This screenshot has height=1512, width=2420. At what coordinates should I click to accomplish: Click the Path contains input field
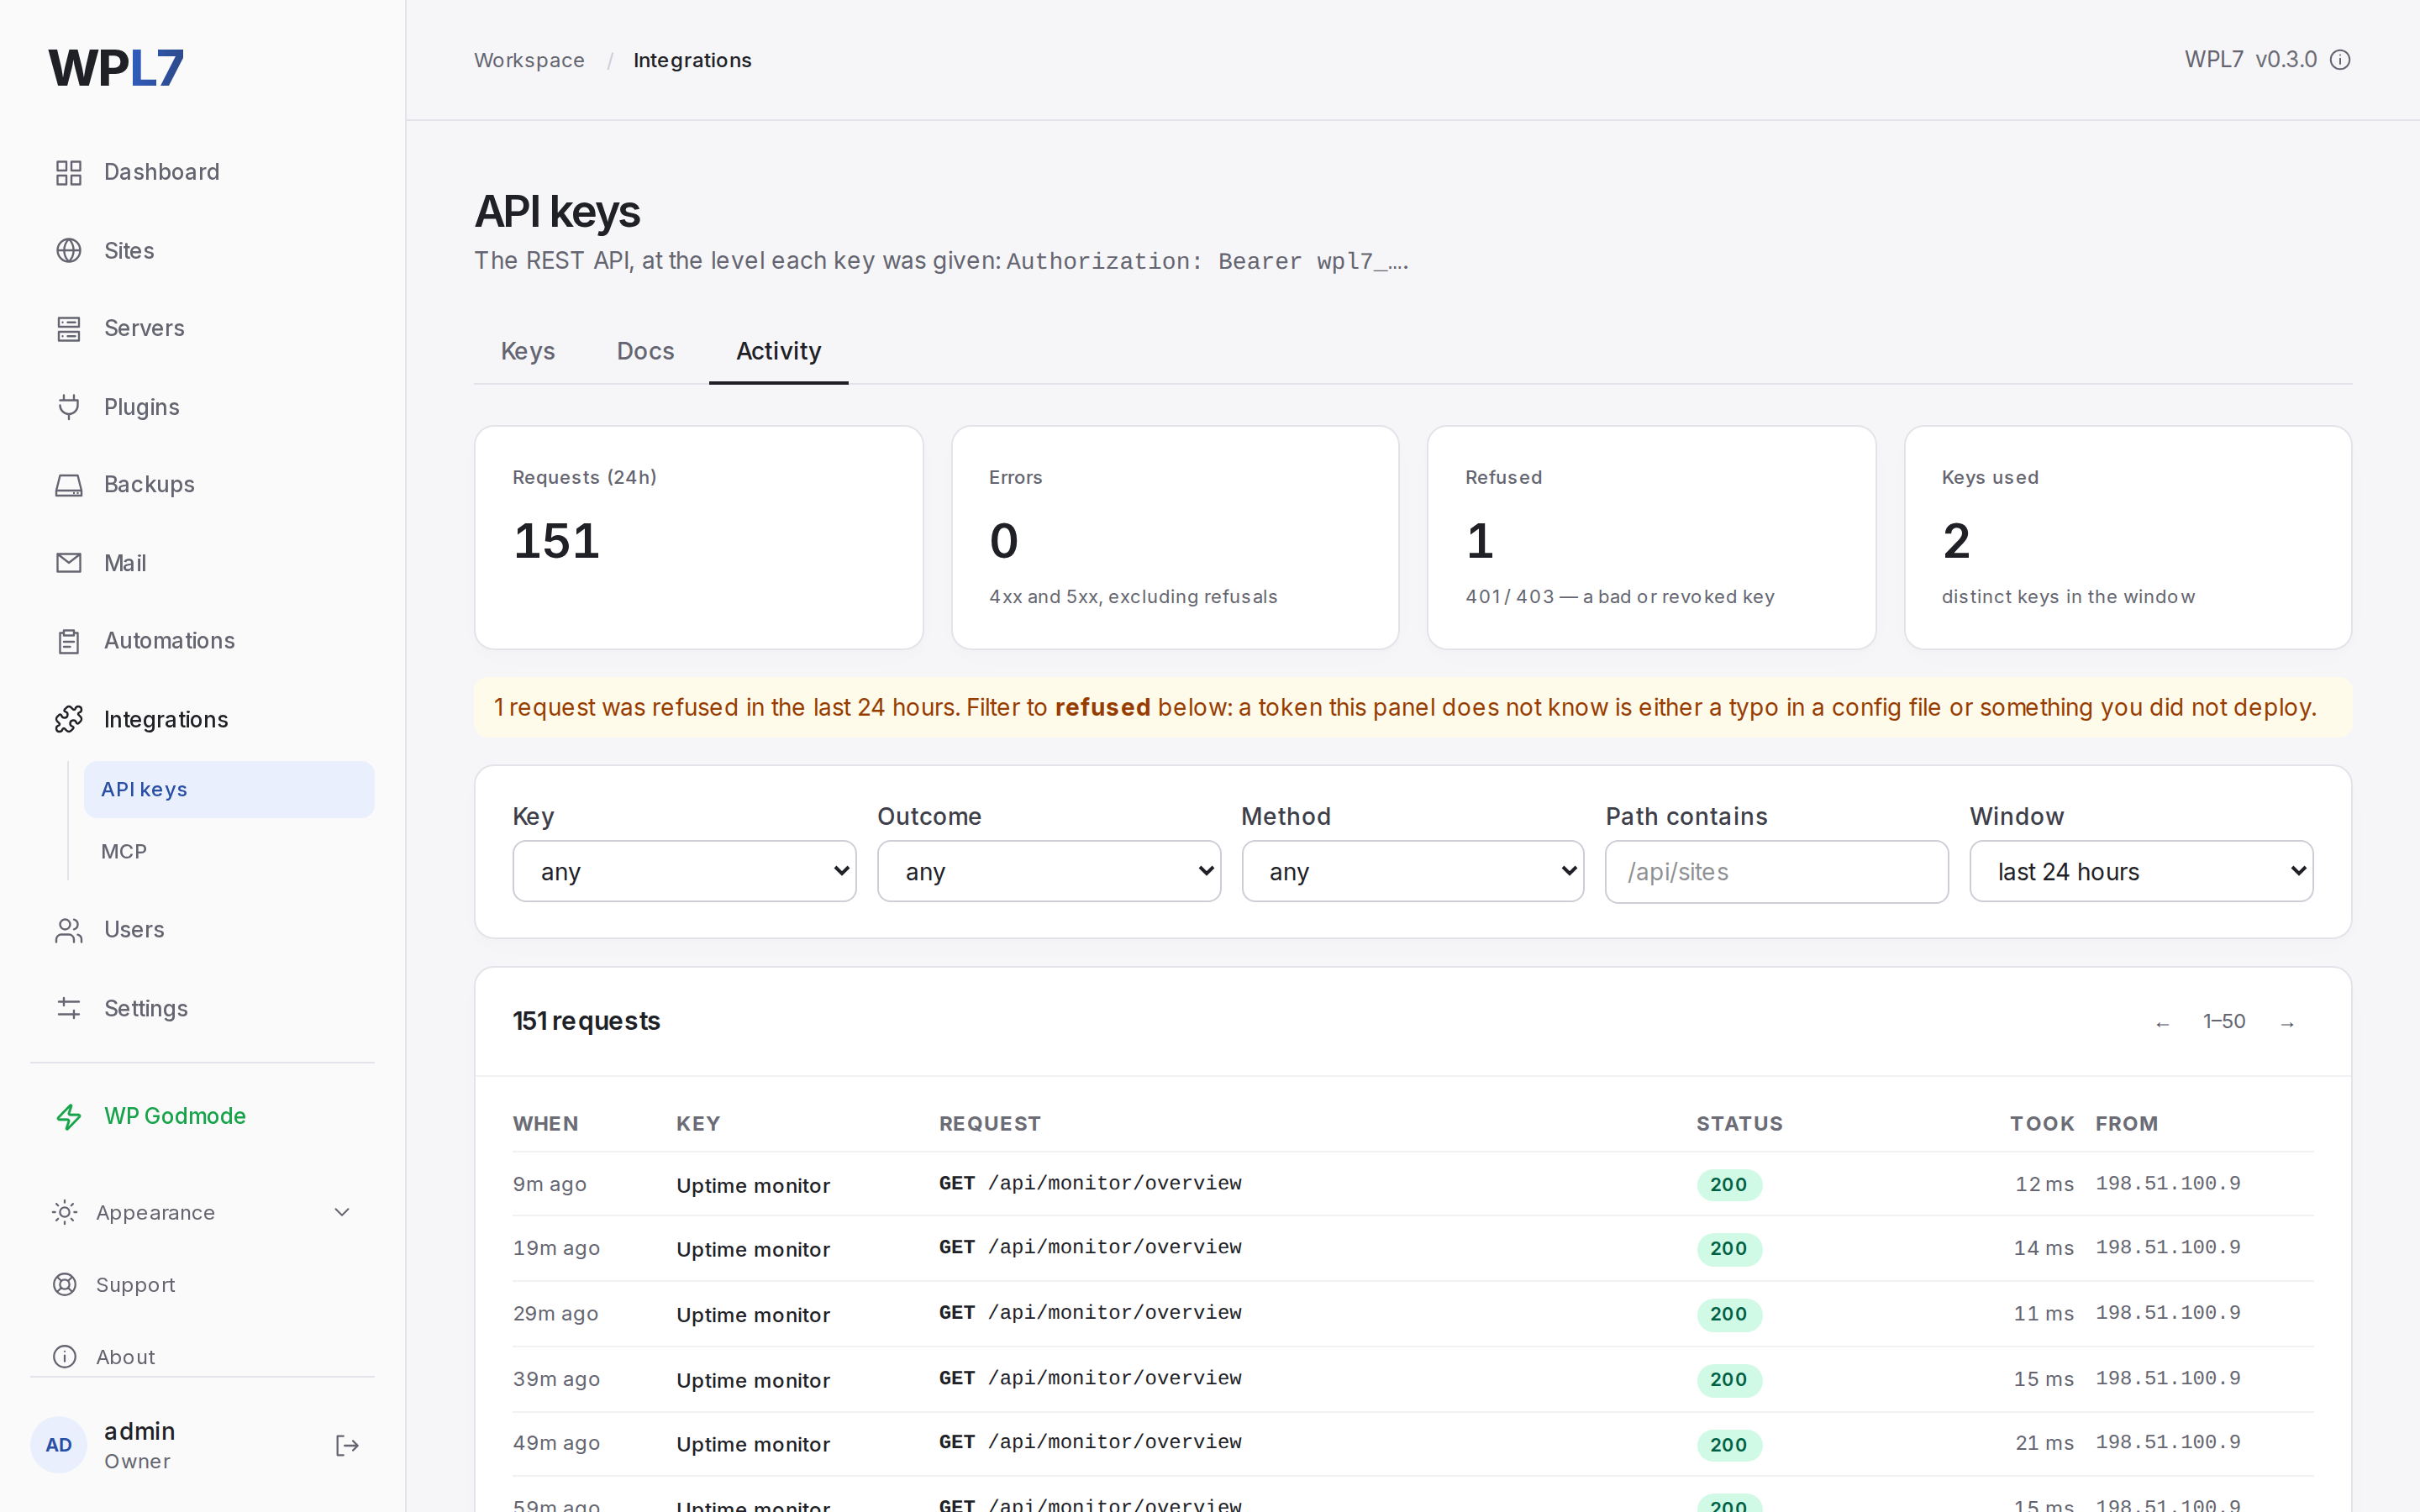pos(1776,871)
